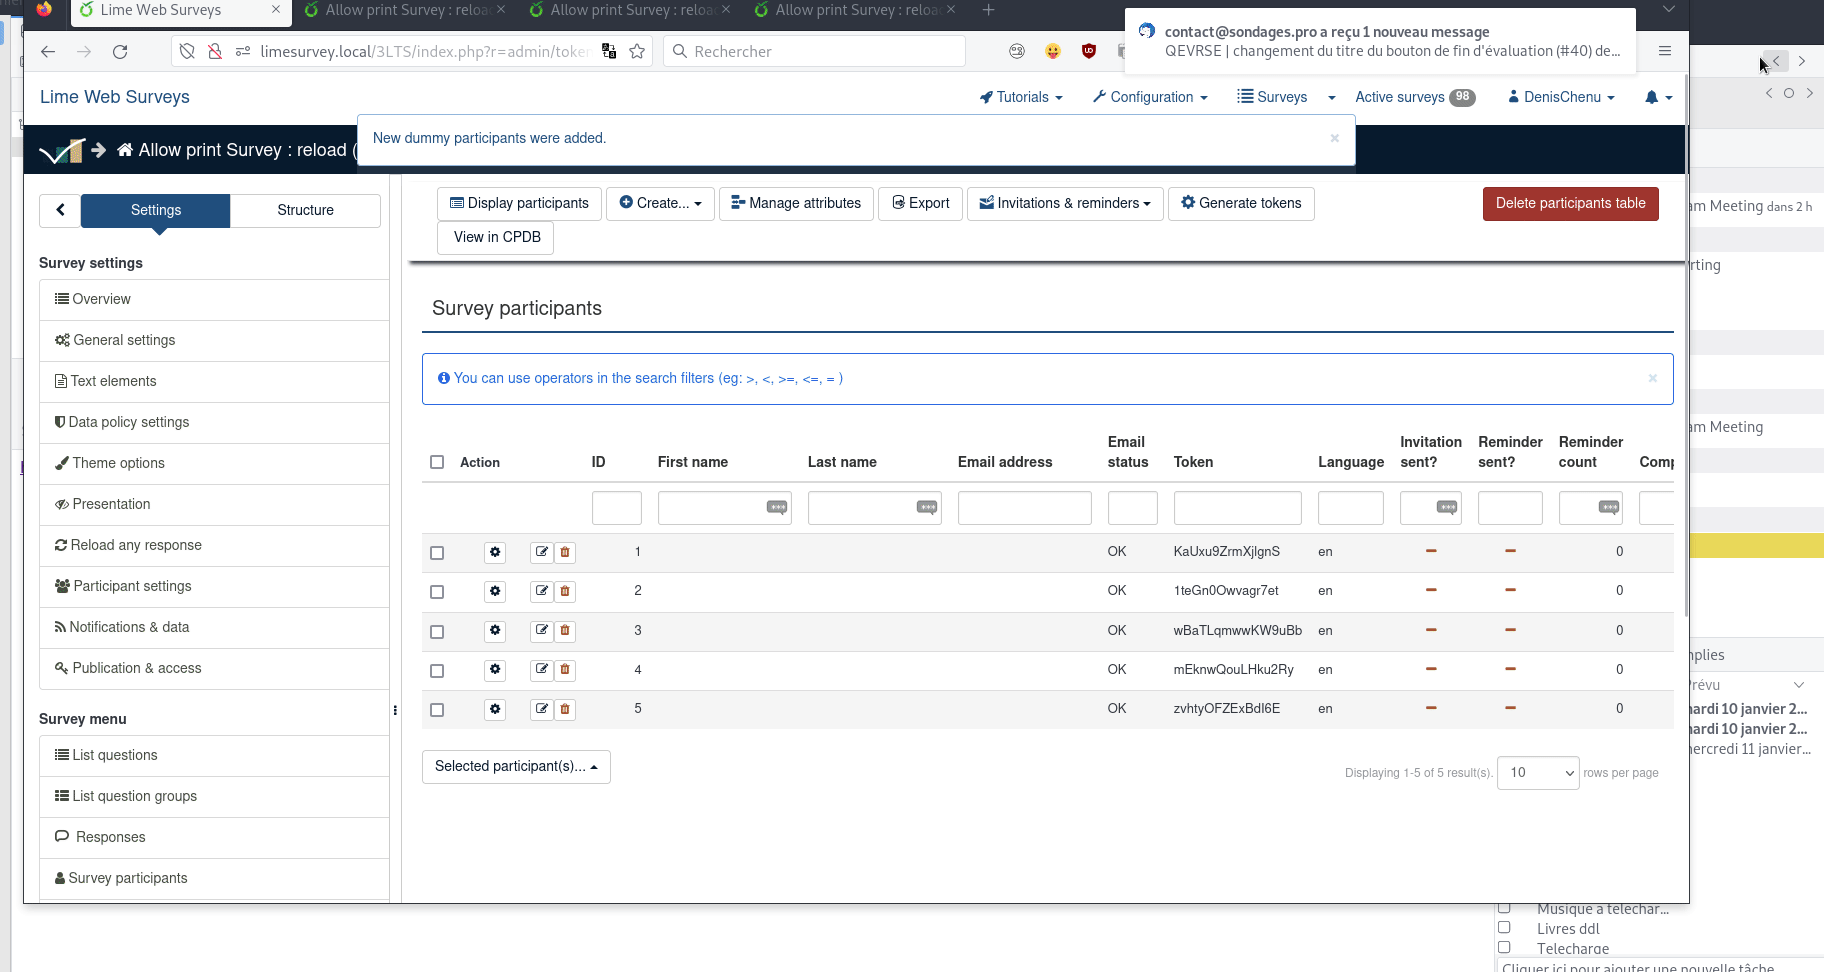Bookmark this page with the star icon

(637, 52)
